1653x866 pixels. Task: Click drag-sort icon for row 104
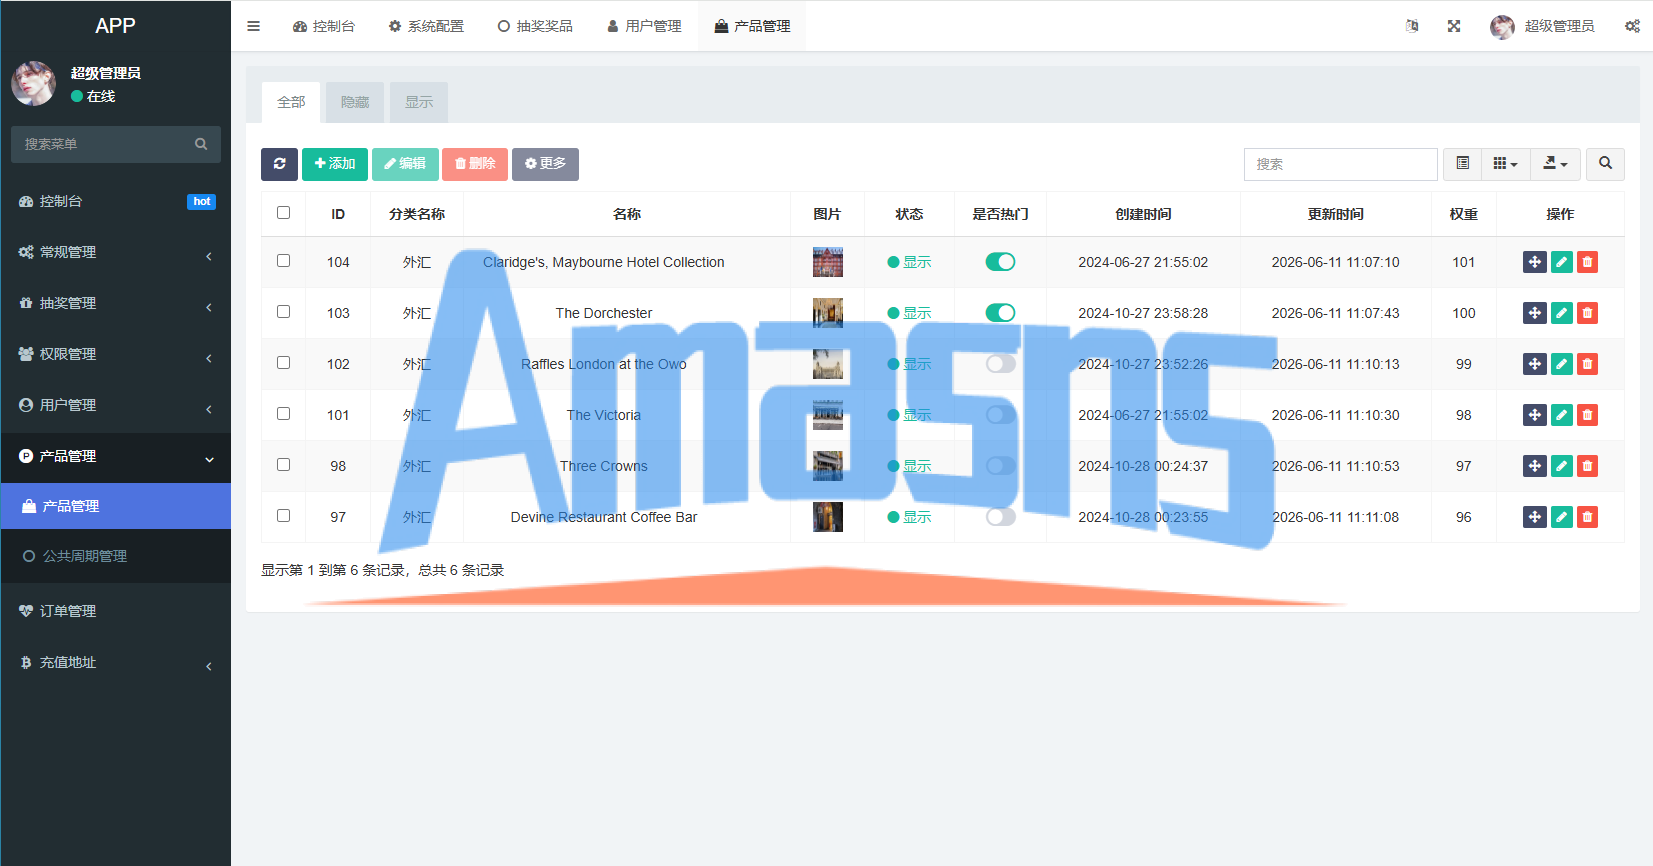pyautogui.click(x=1535, y=262)
